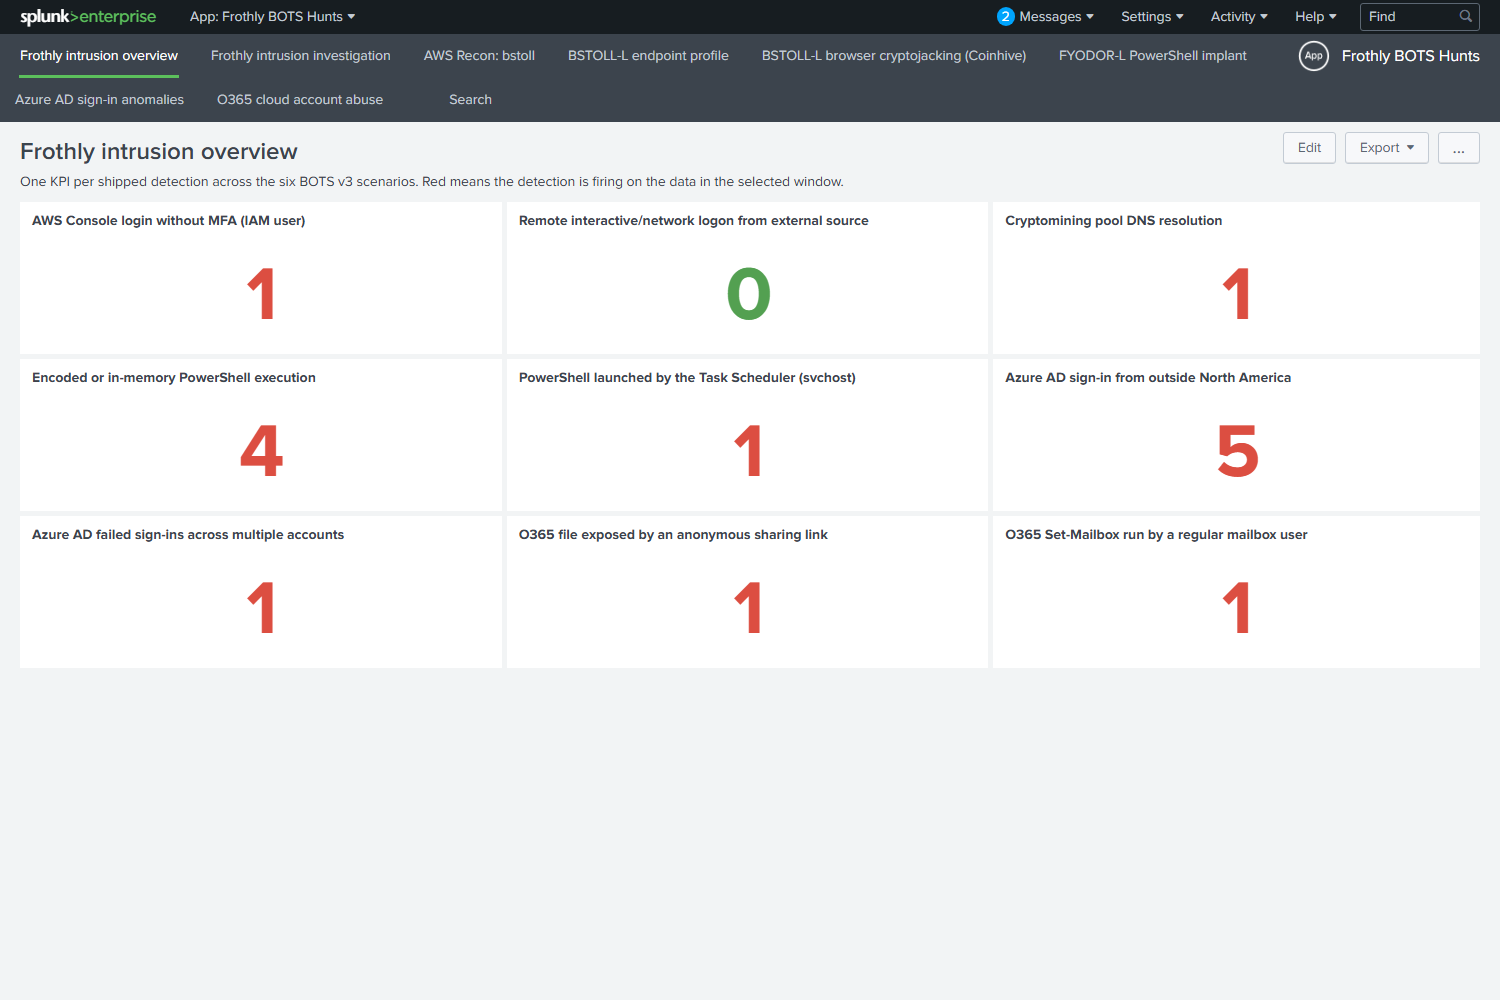Click the PowerShell Task Scheduler value 1
The width and height of the screenshot is (1500, 1000).
748,451
